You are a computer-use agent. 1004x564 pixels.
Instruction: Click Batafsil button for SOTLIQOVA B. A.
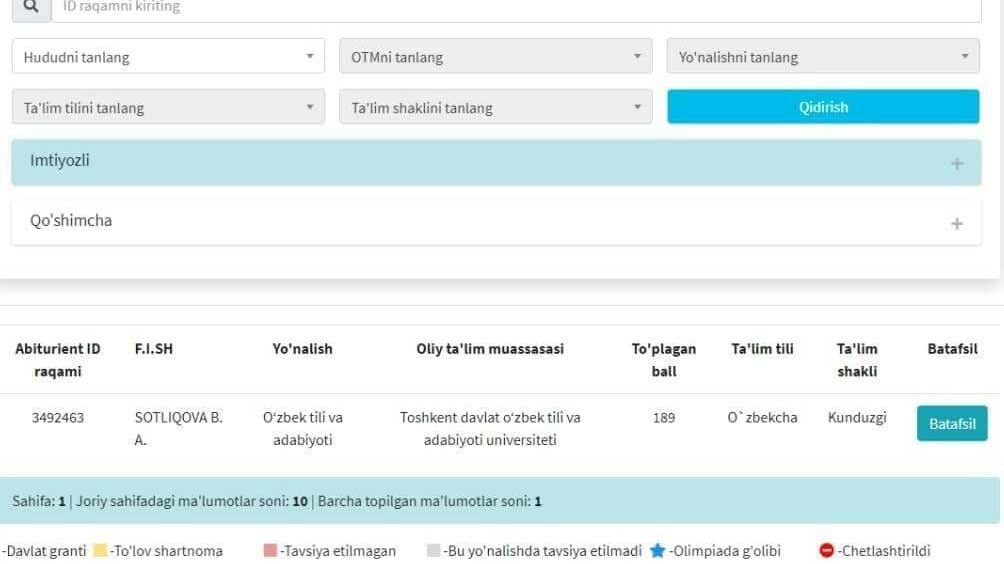951,424
